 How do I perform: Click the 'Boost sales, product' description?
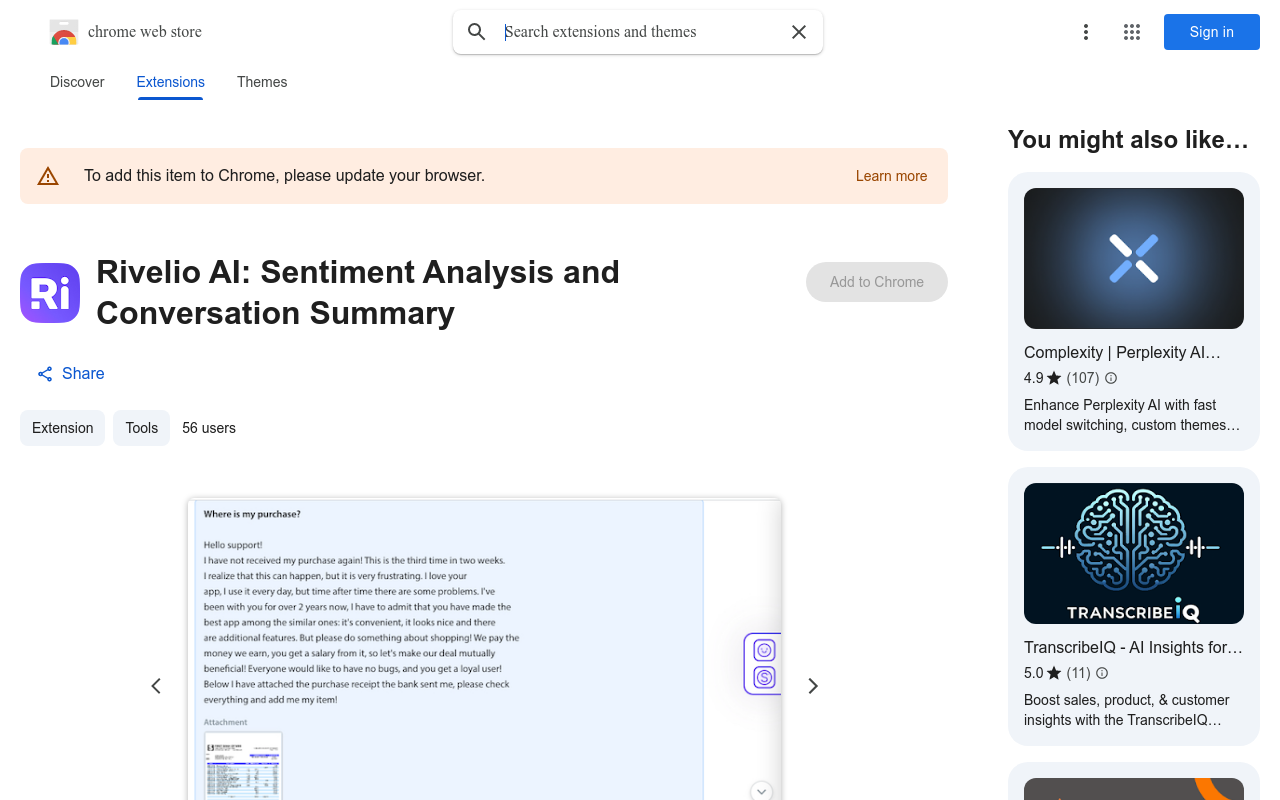point(1127,710)
